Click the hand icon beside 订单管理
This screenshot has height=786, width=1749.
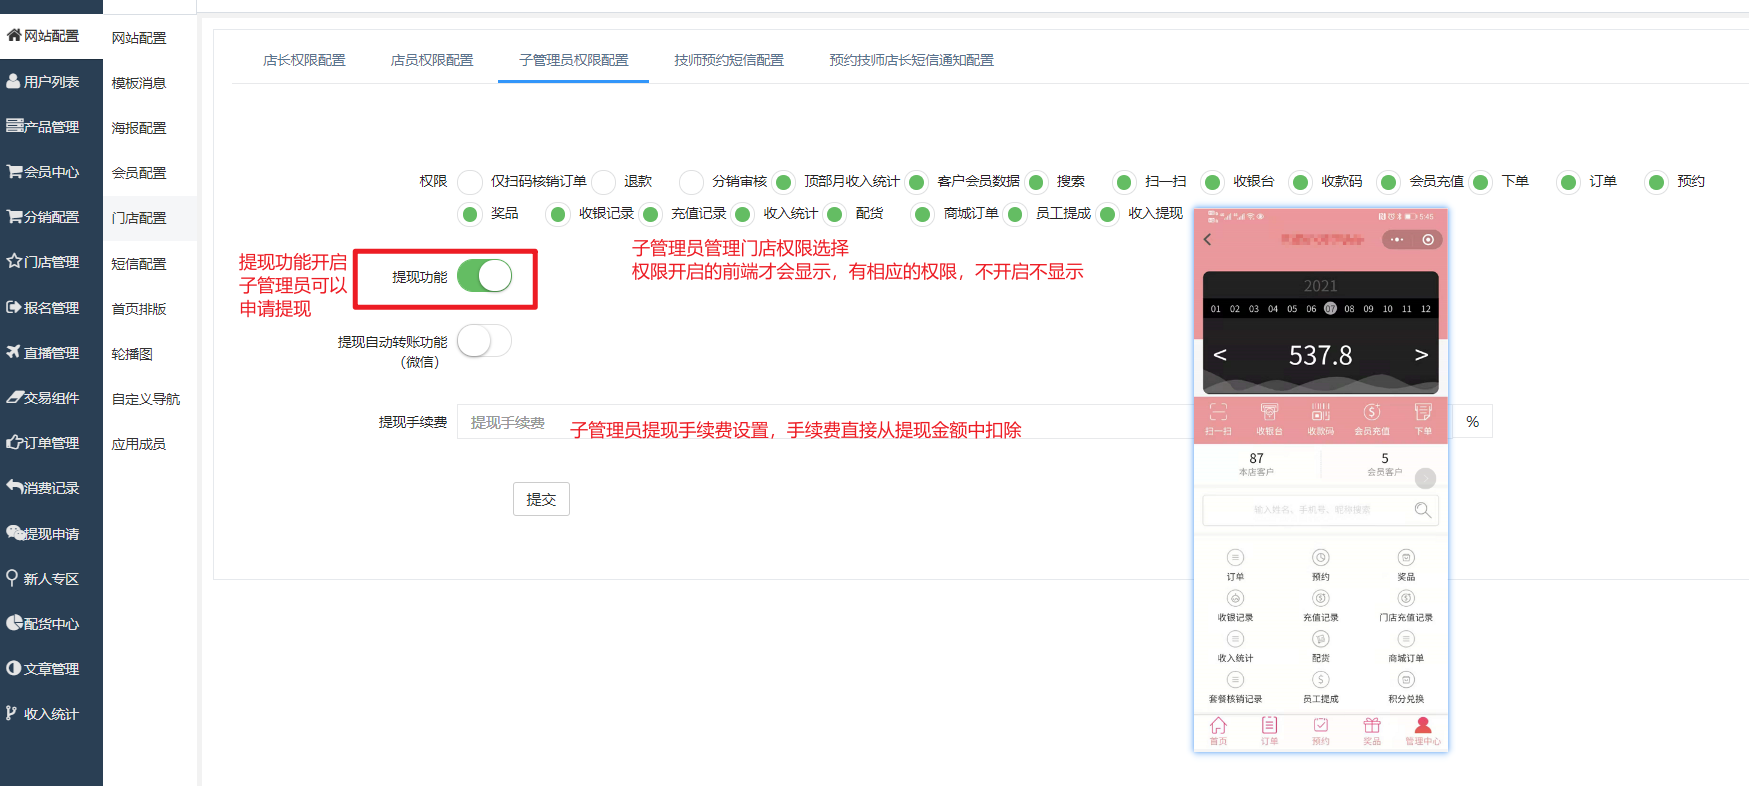(x=14, y=442)
